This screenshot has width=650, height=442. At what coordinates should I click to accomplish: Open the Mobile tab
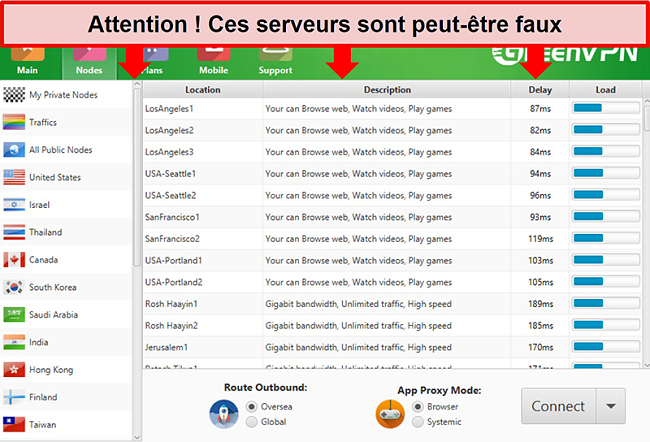(213, 63)
